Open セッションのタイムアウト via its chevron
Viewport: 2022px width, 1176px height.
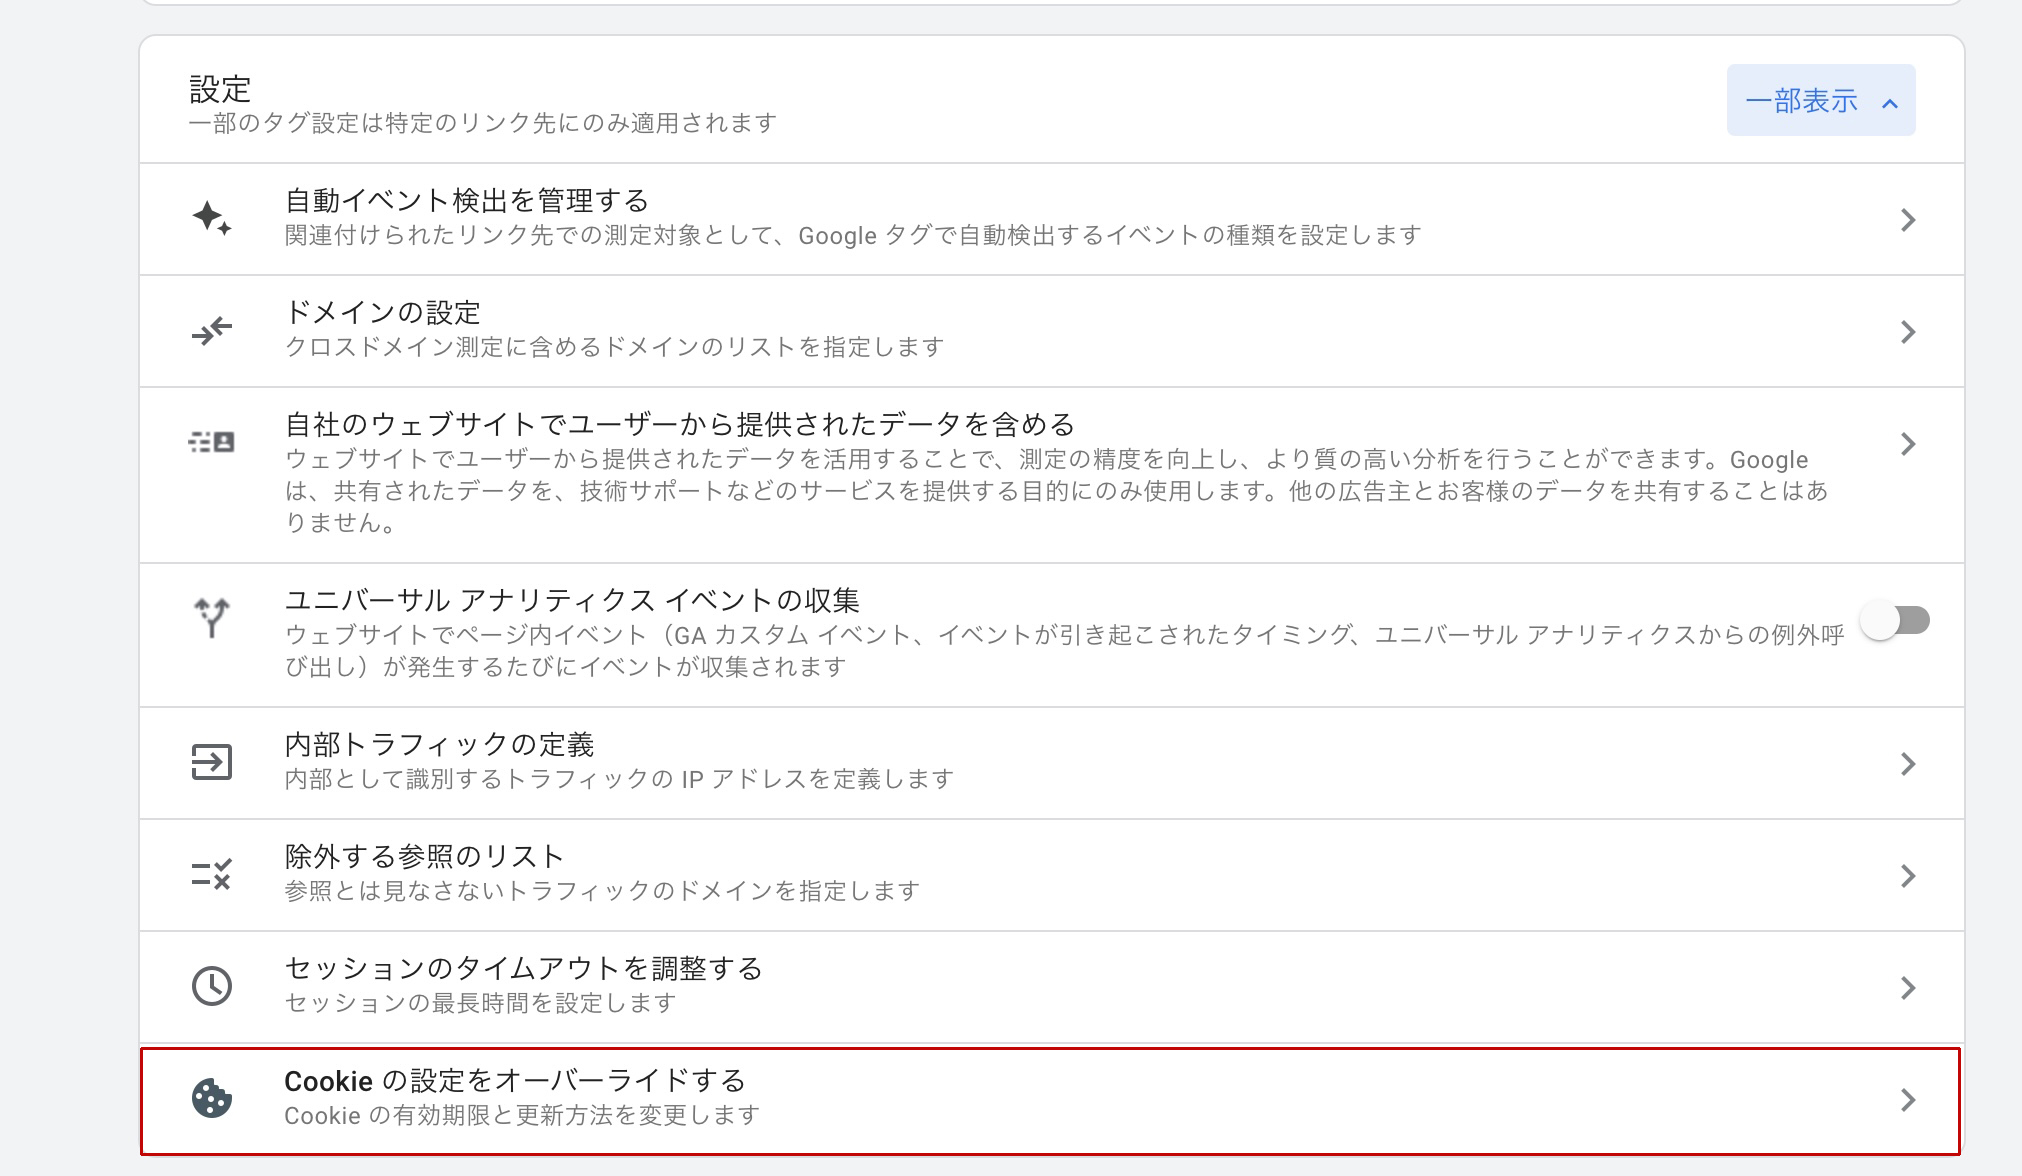click(x=1908, y=988)
